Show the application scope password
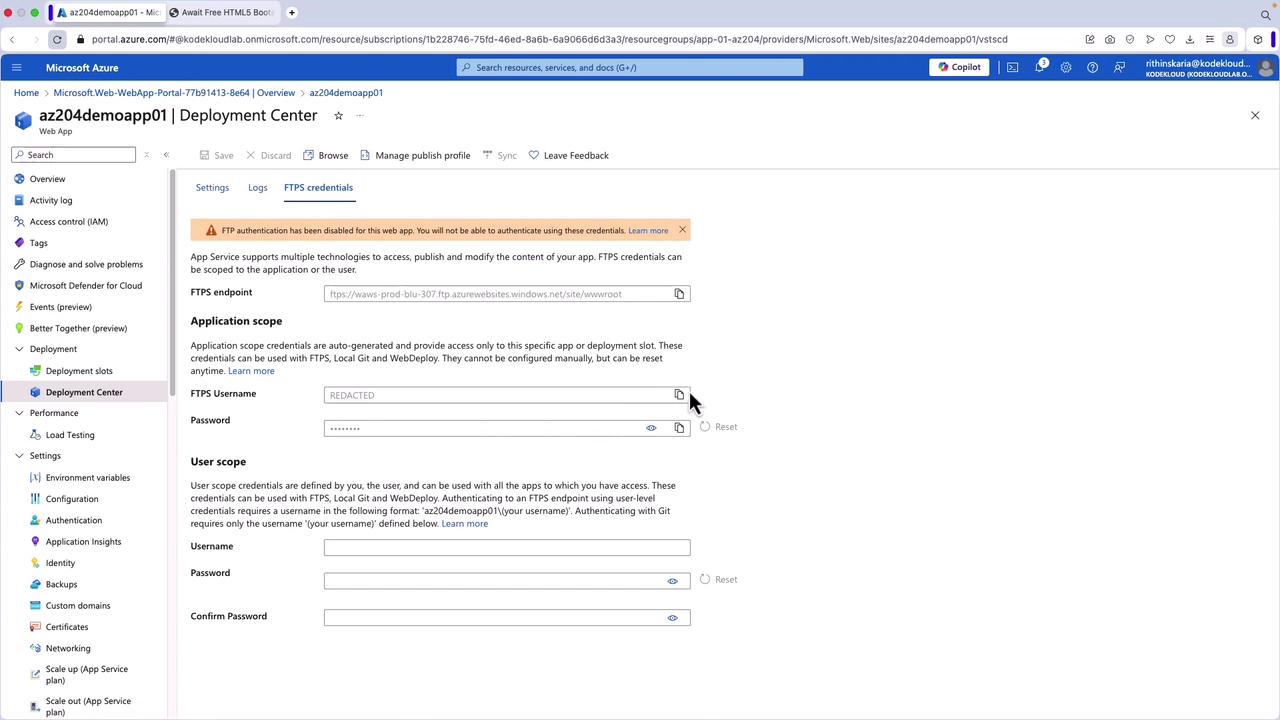 [x=651, y=428]
